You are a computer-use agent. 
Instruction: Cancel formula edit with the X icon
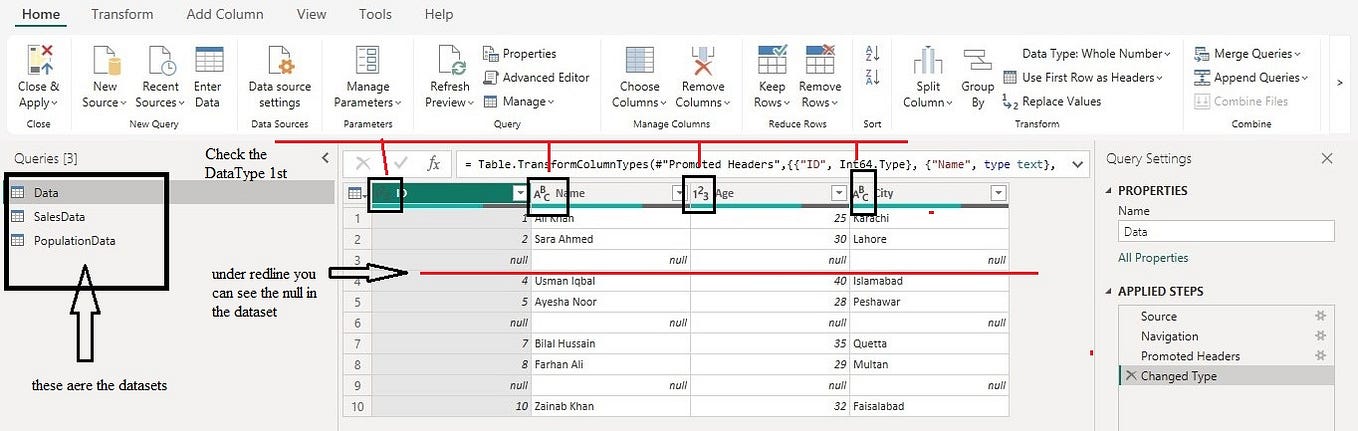tap(363, 163)
